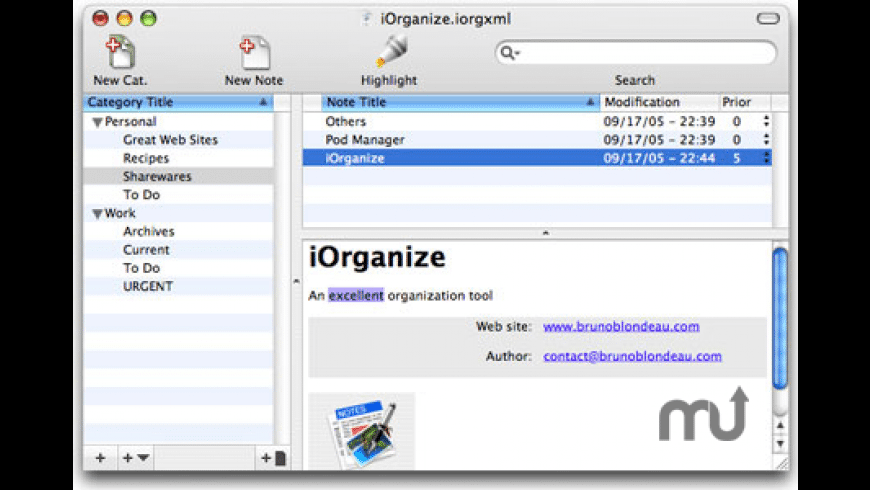This screenshot has height=490, width=870.
Task: Select the Pod Manager note
Action: [537, 140]
